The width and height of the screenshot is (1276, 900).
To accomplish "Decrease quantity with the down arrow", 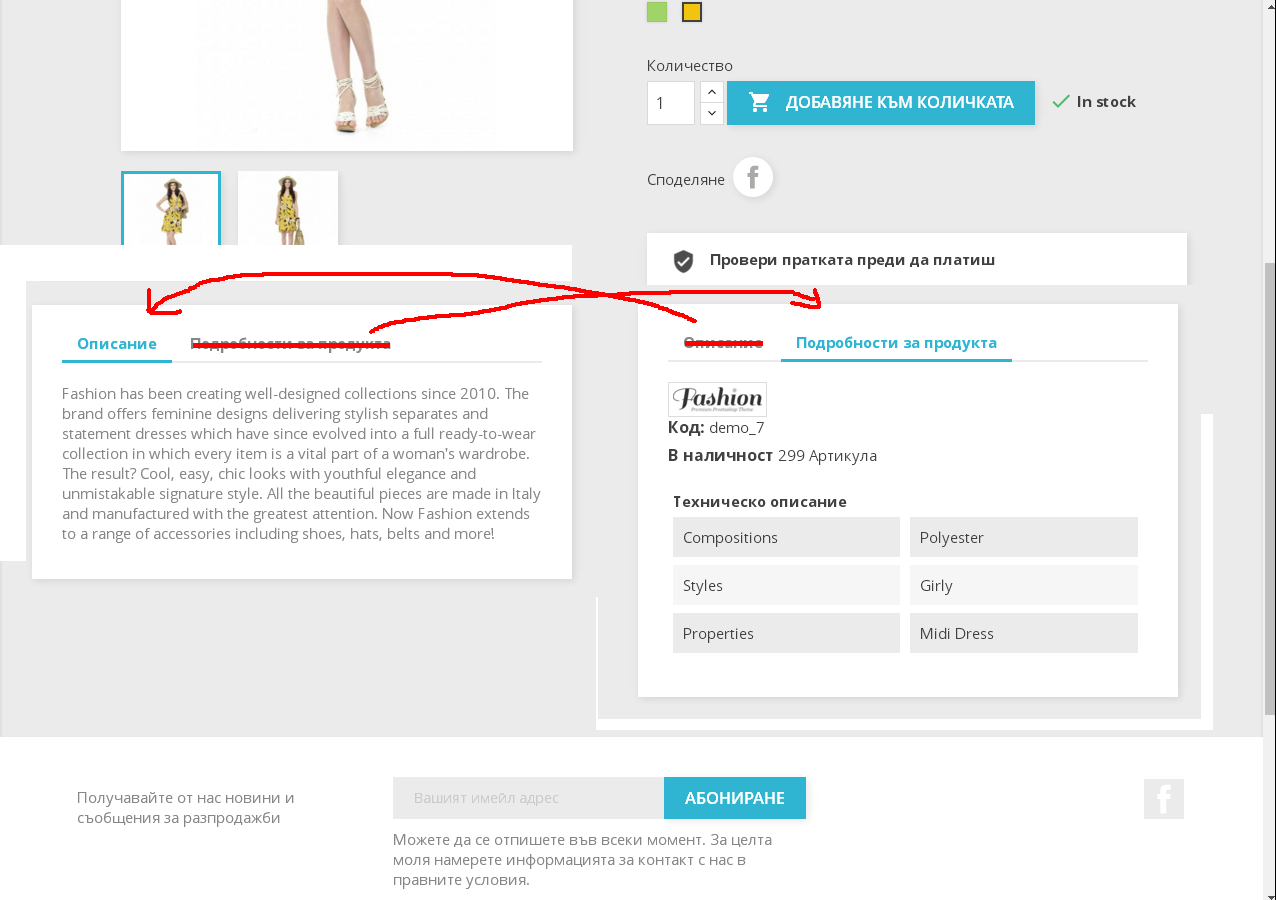I will point(711,113).
